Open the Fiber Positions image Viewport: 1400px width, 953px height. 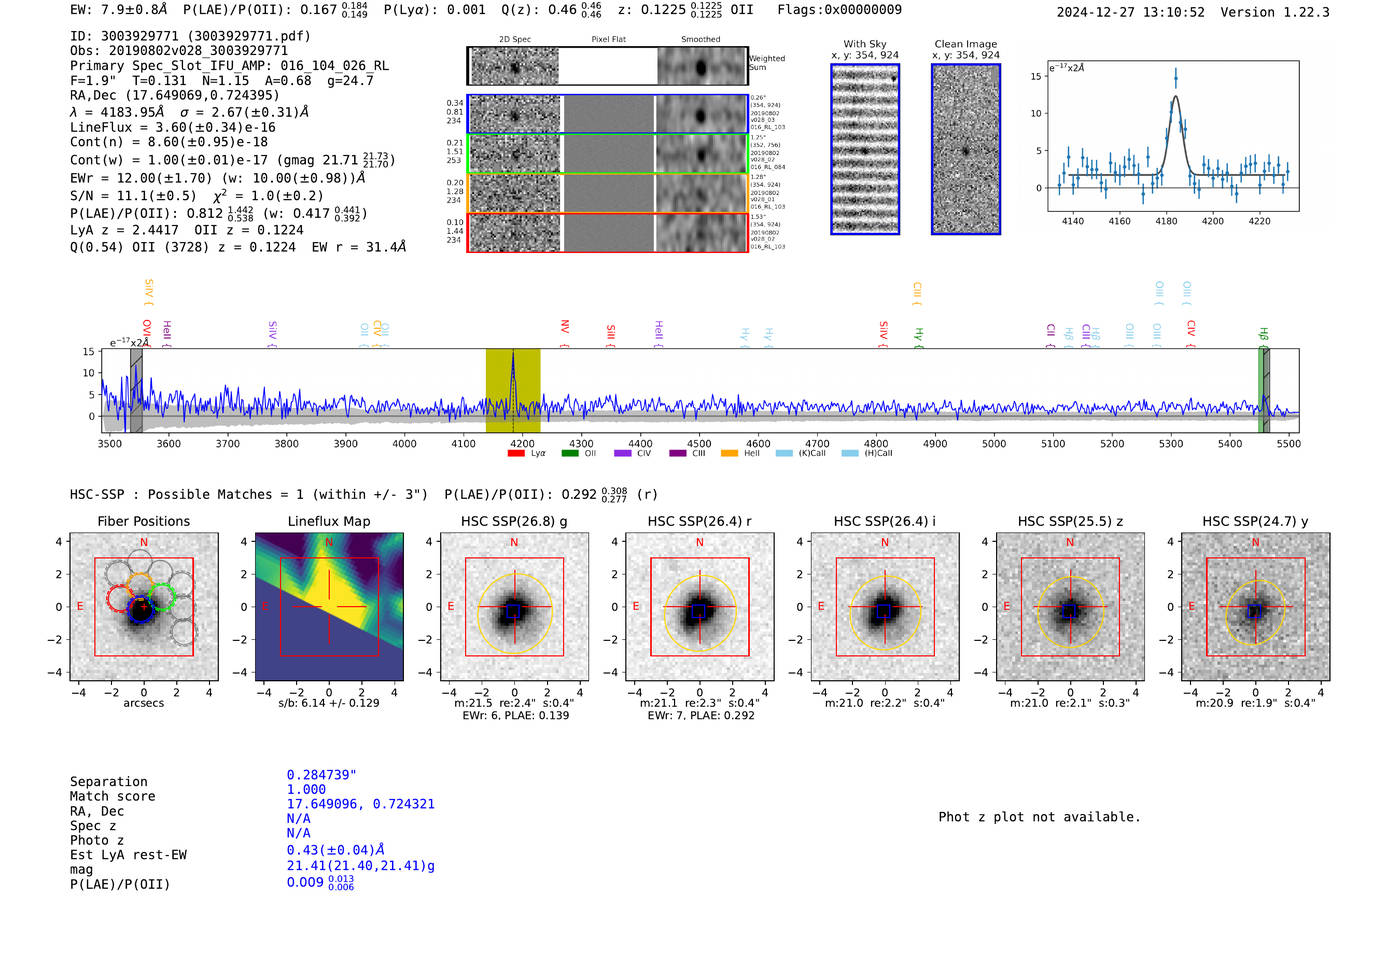pyautogui.click(x=144, y=607)
